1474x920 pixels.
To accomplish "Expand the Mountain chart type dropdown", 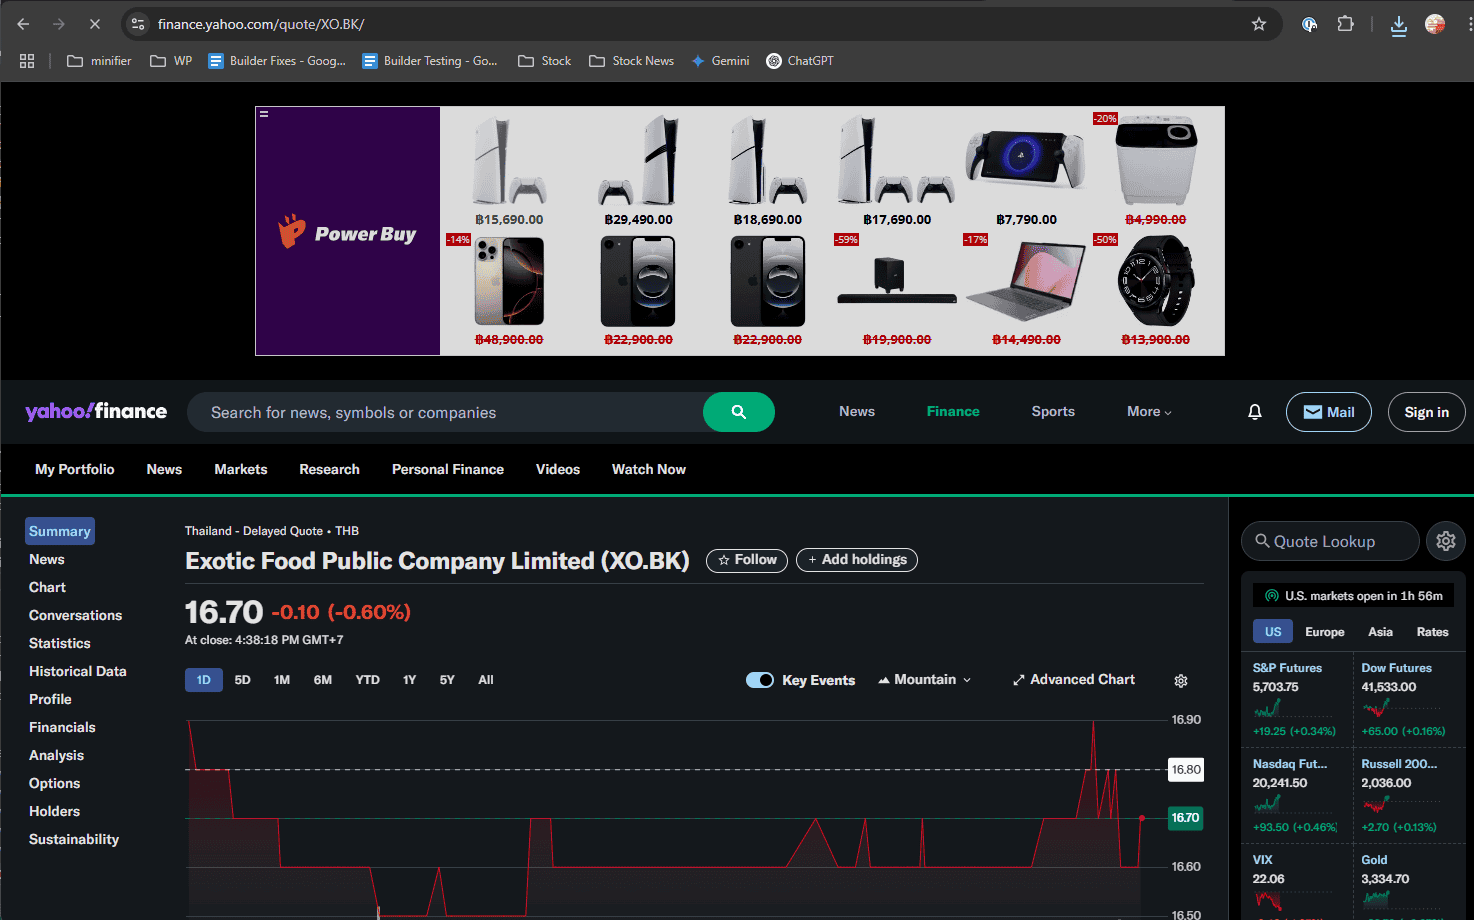I will 925,680.
